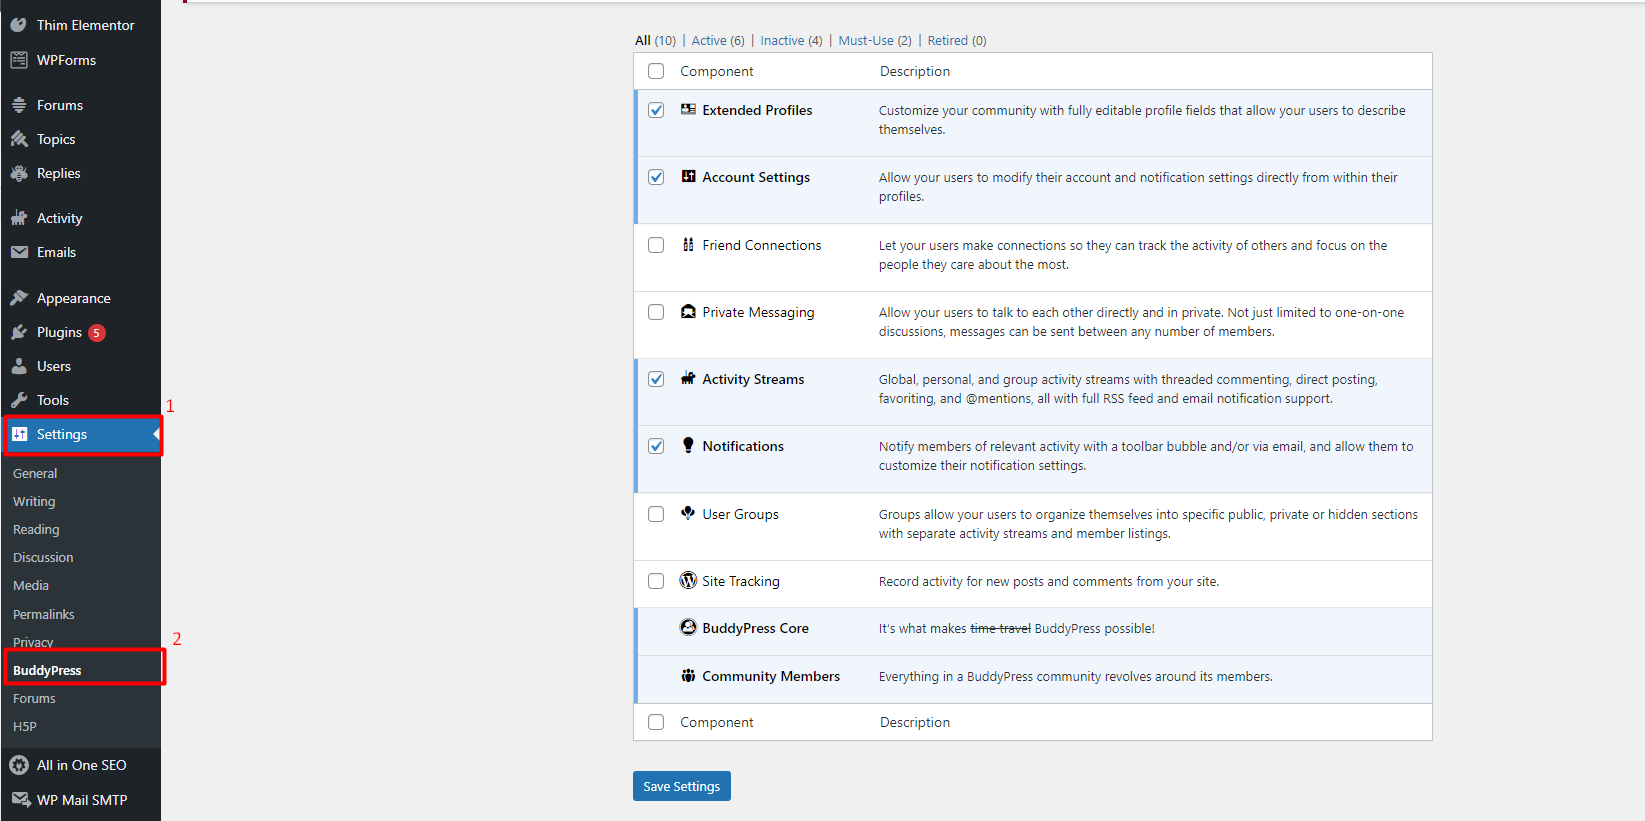Tick the Private Messaging checkbox

pos(656,312)
